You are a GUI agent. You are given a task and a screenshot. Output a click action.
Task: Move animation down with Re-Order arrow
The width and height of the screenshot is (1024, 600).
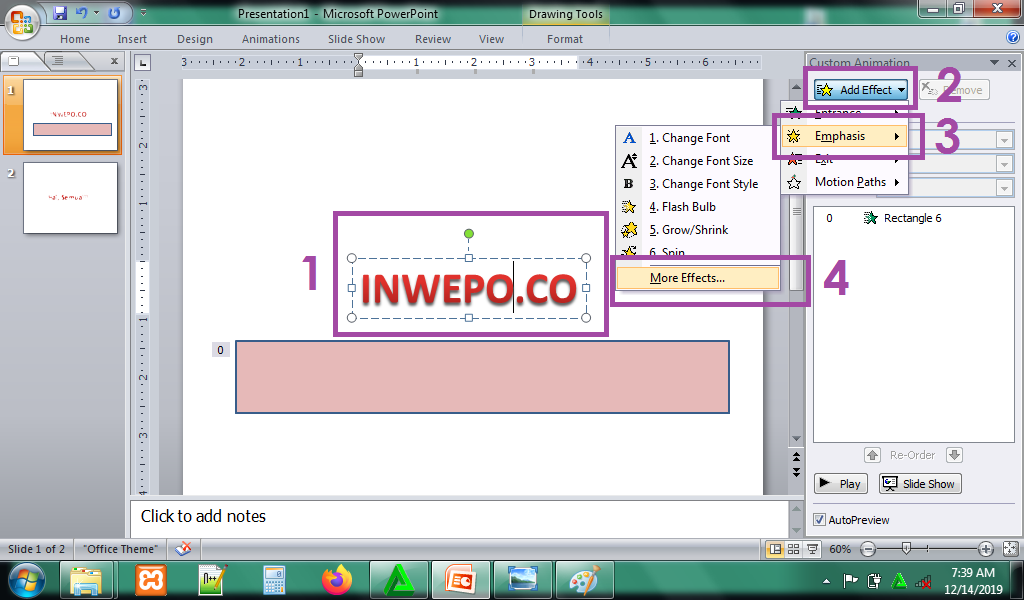[x=954, y=455]
